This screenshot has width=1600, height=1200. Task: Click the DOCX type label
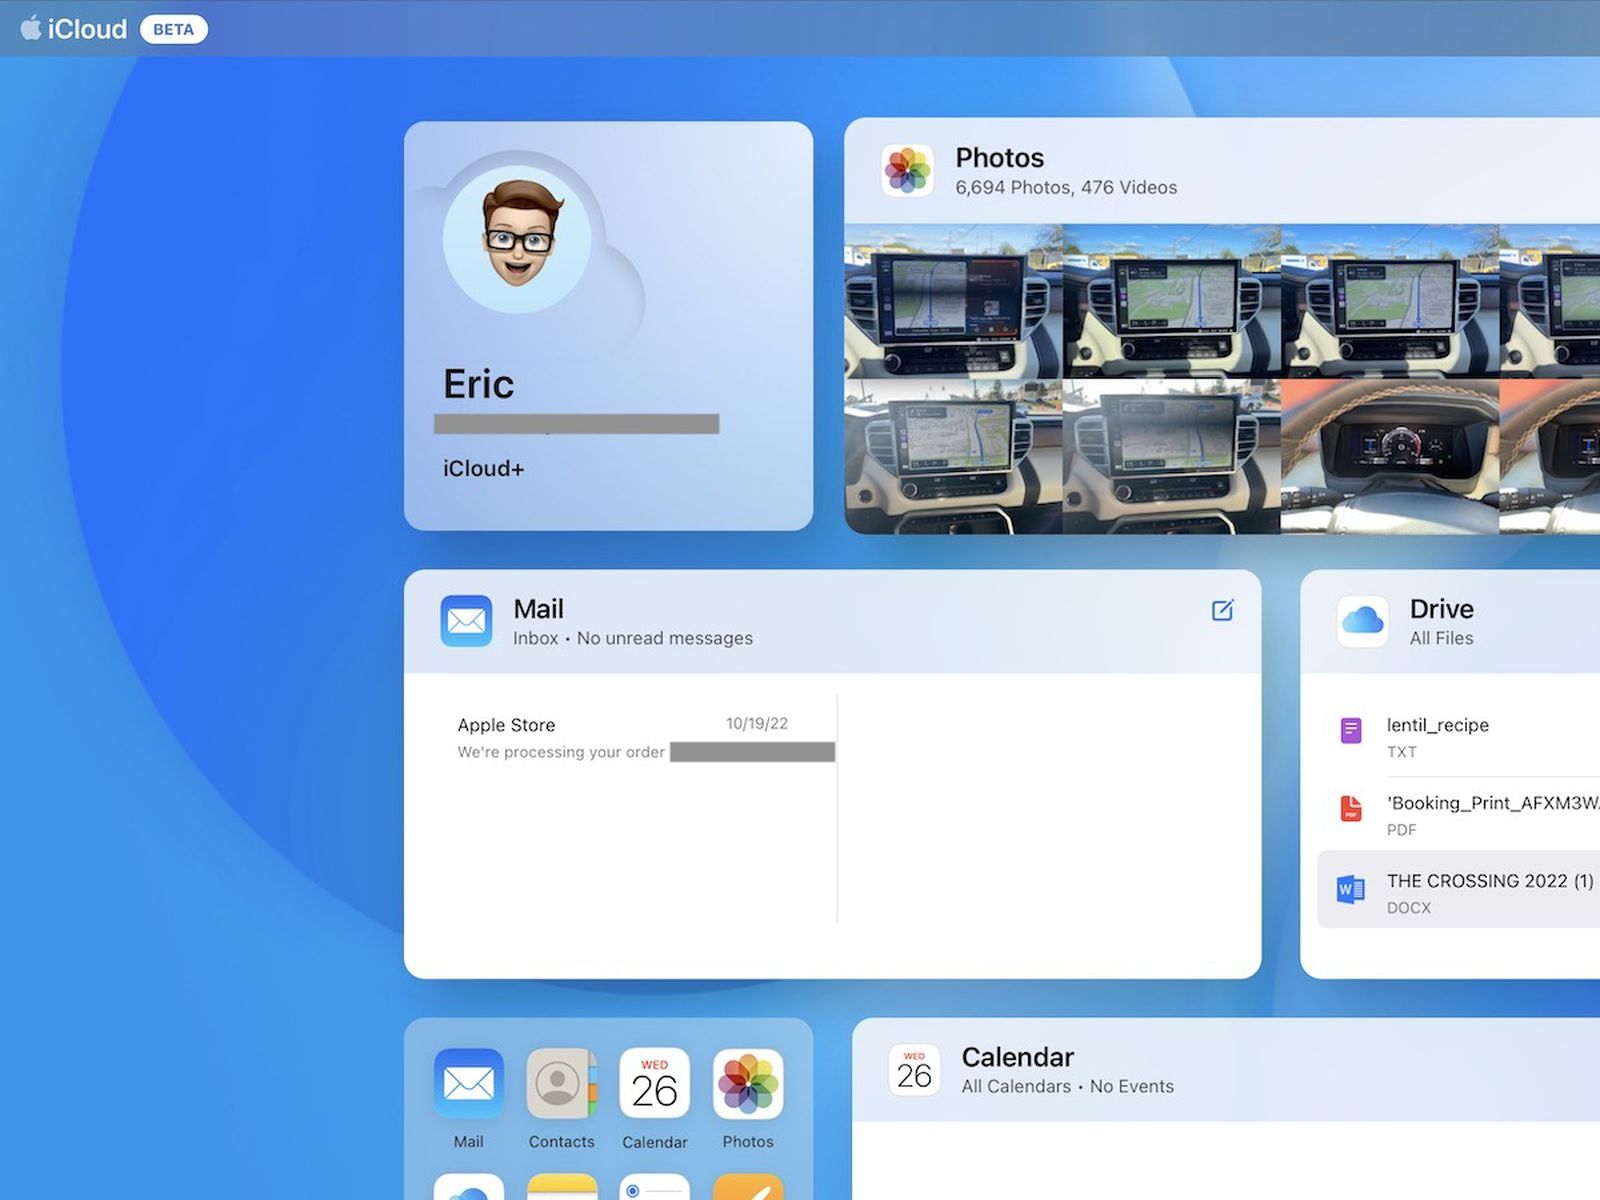point(1408,908)
